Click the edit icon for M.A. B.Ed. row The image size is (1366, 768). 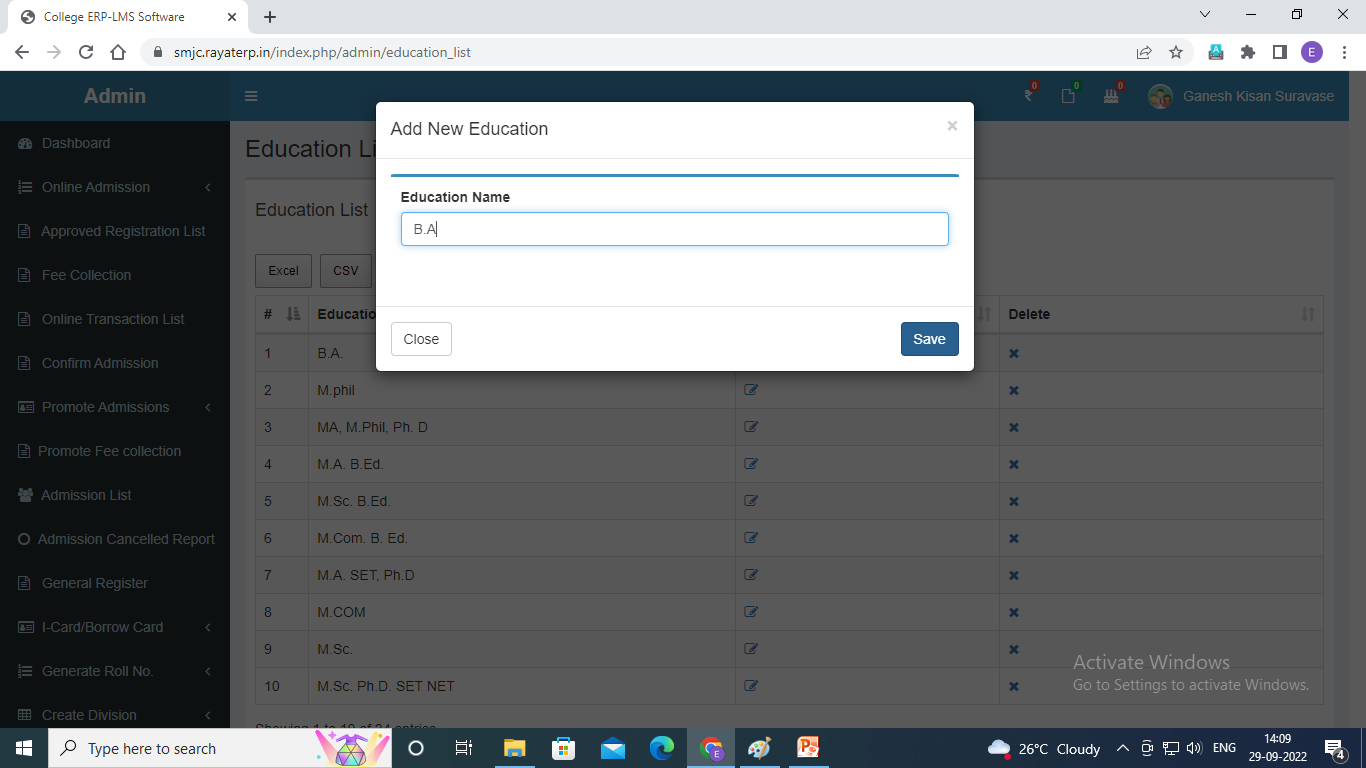[x=751, y=464]
